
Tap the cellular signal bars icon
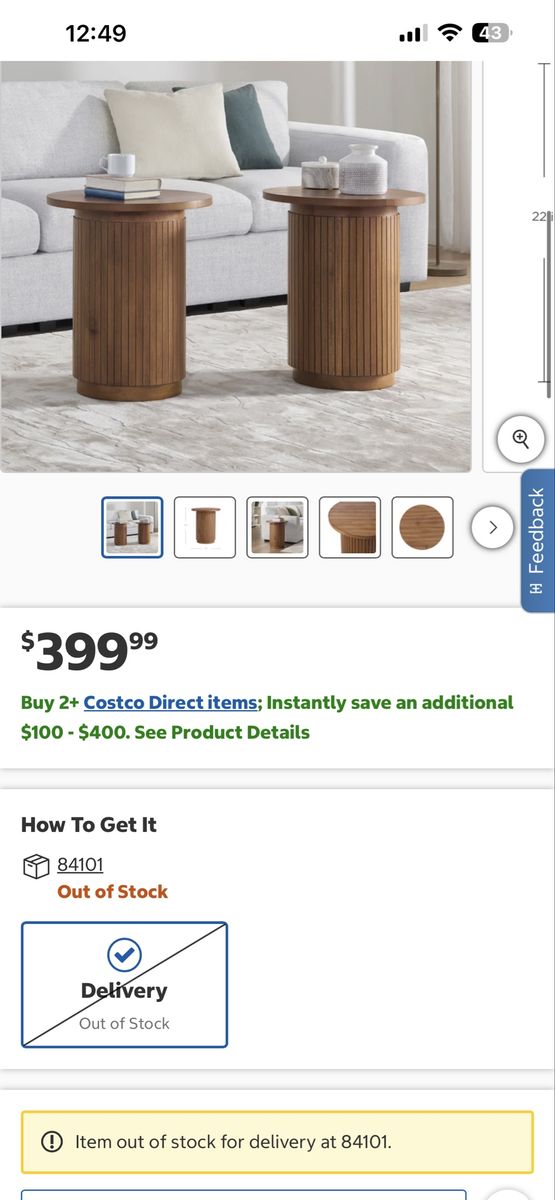pos(412,34)
